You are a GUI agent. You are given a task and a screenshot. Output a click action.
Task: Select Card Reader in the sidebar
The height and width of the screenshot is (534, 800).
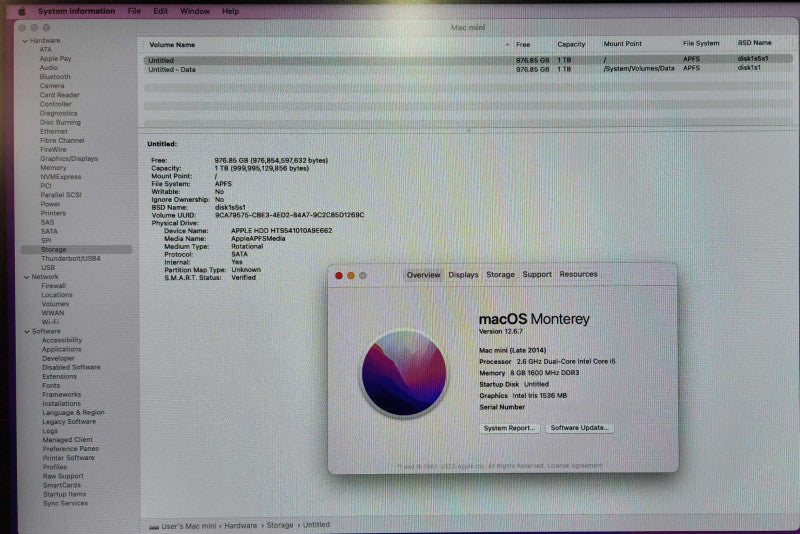59,95
